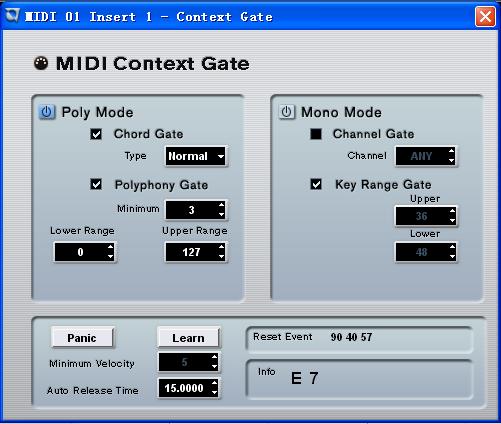Increase the Minimum Velocity stepper arrow
Screen dimensions: 501x424
(x=214, y=357)
